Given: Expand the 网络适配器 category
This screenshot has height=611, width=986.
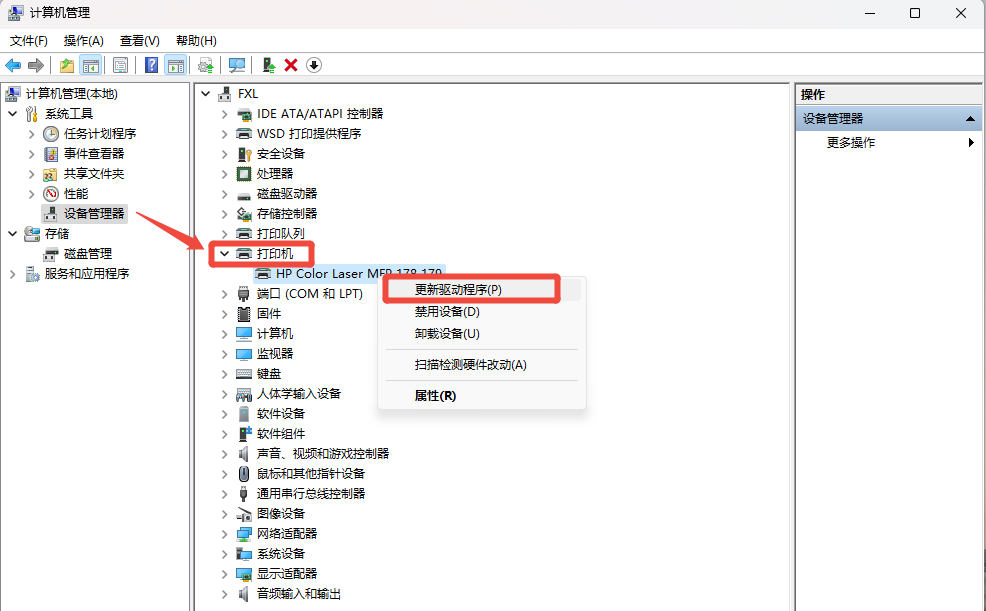Looking at the screenshot, I should tap(224, 534).
